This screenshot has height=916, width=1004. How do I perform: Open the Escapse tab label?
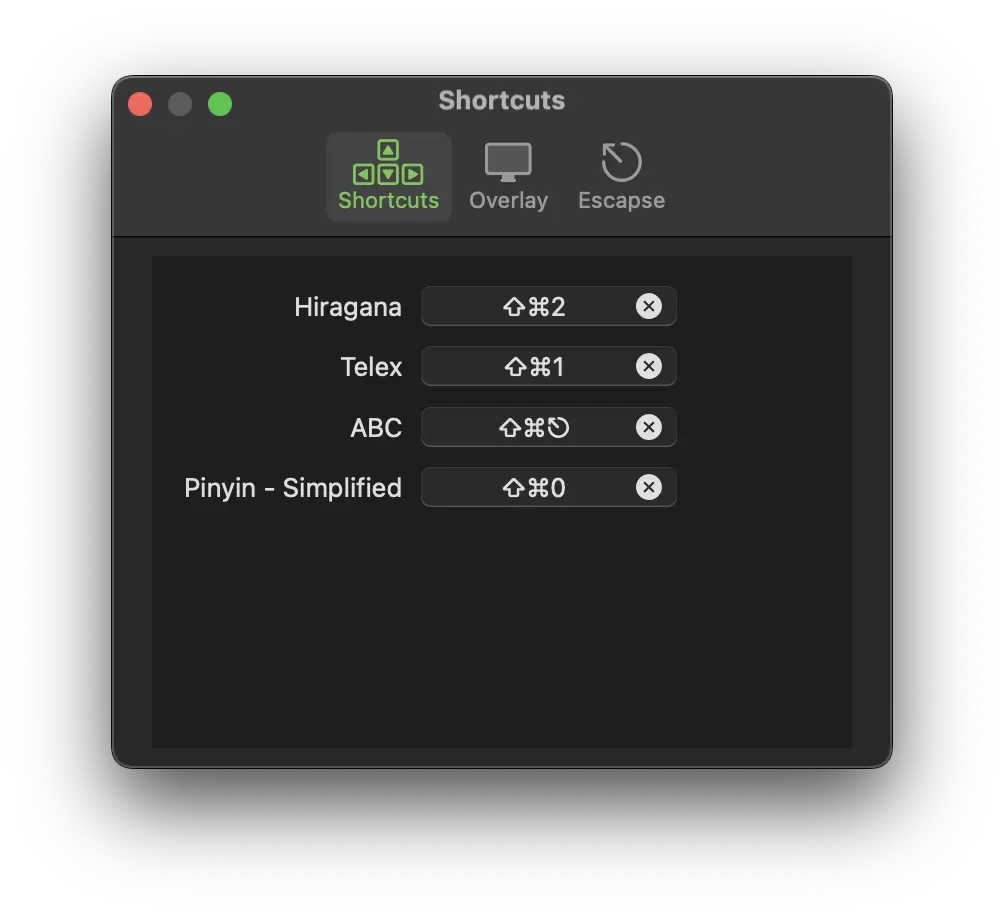pos(621,200)
